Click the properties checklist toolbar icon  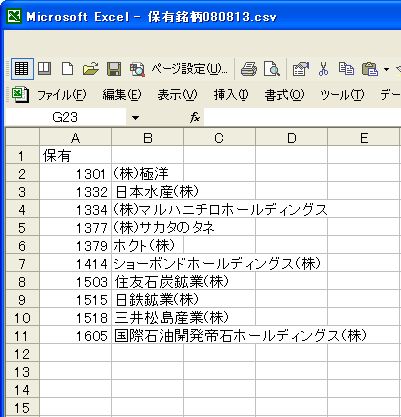tap(301, 69)
